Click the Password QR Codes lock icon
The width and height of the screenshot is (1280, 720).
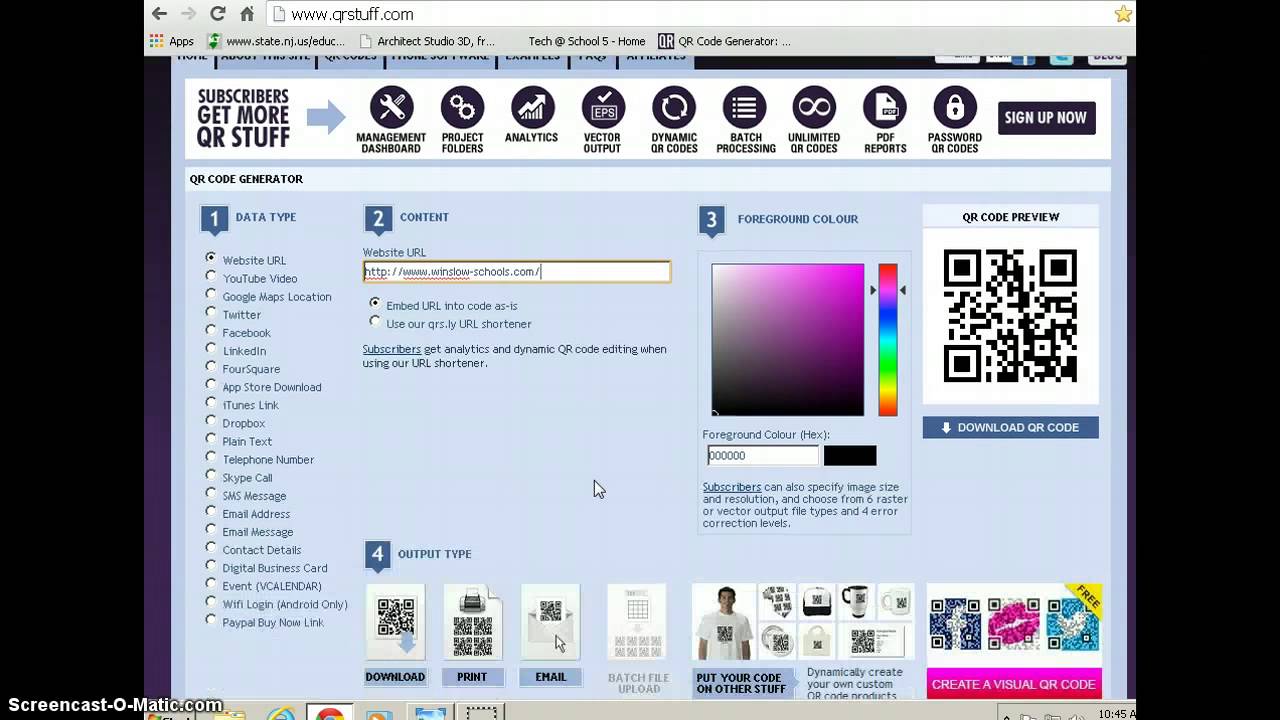pos(955,107)
